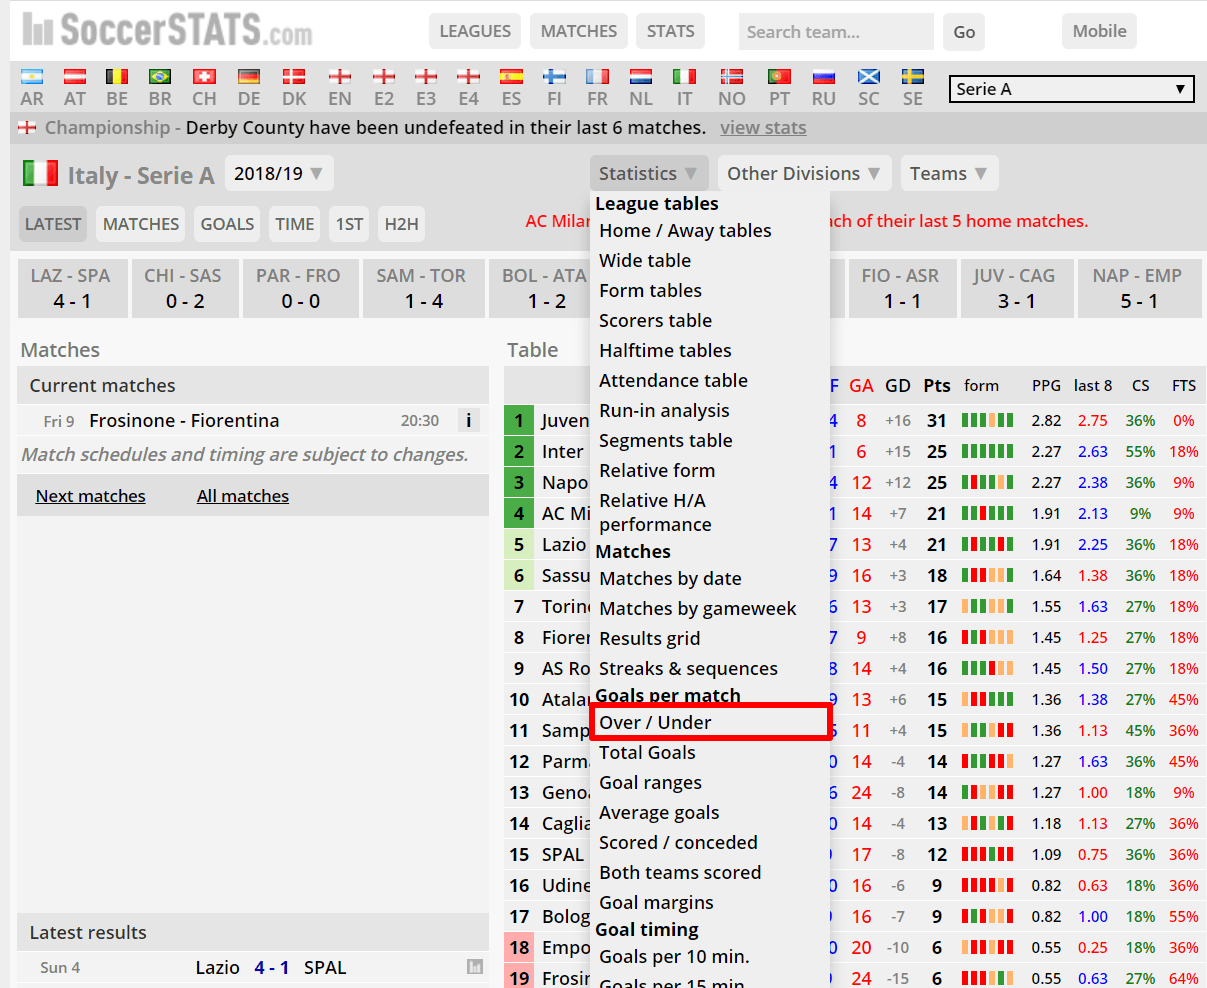
Task: Switch to the 1ST tab
Action: click(x=349, y=224)
